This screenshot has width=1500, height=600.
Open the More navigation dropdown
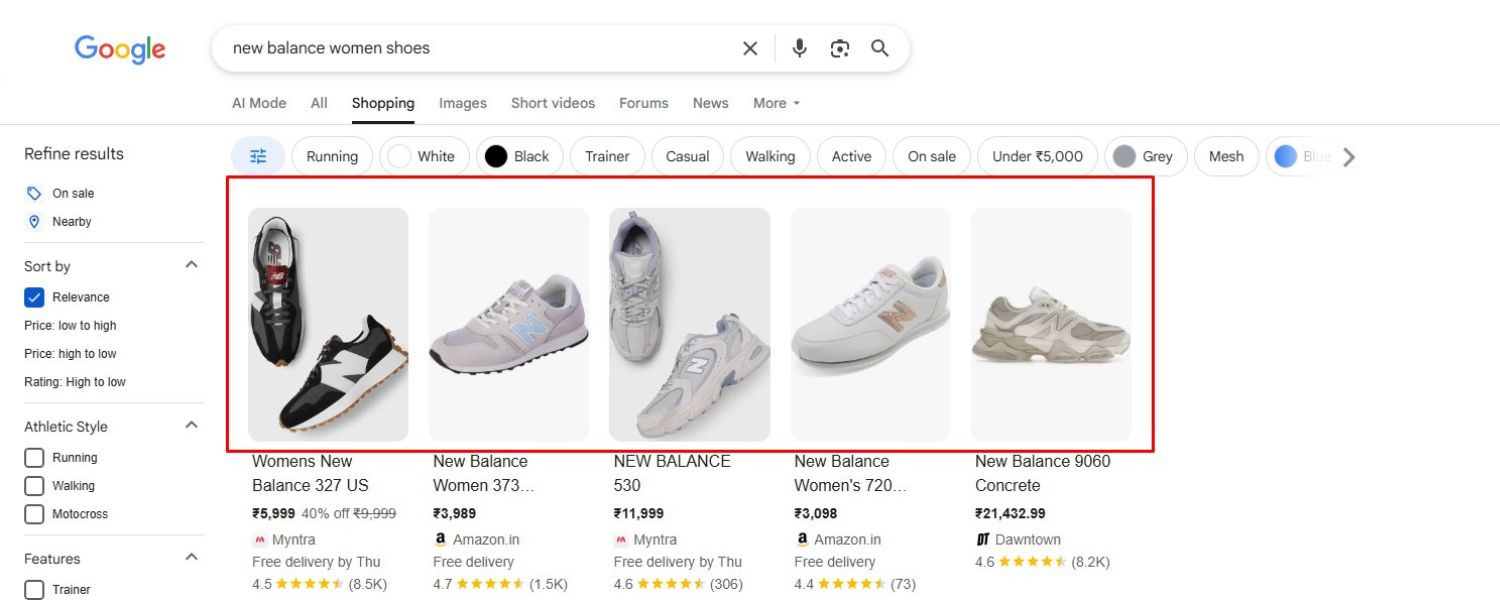(x=775, y=103)
